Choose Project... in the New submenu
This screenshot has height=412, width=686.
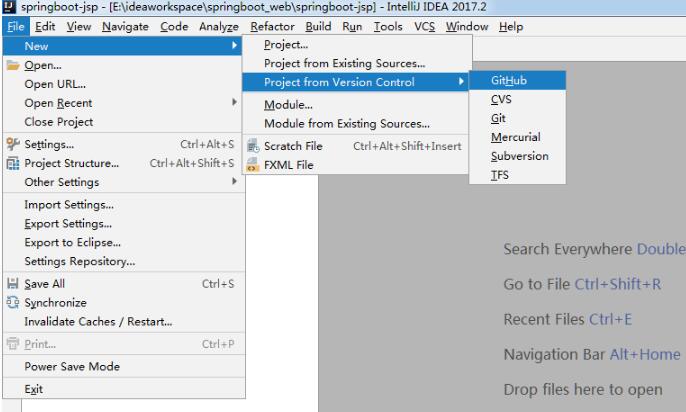tap(356, 45)
